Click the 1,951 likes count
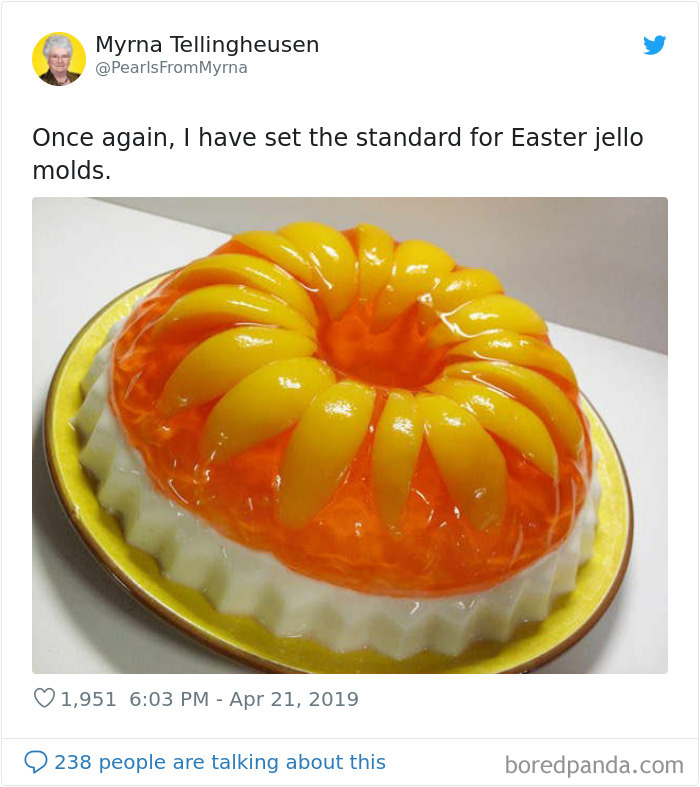 click(88, 699)
